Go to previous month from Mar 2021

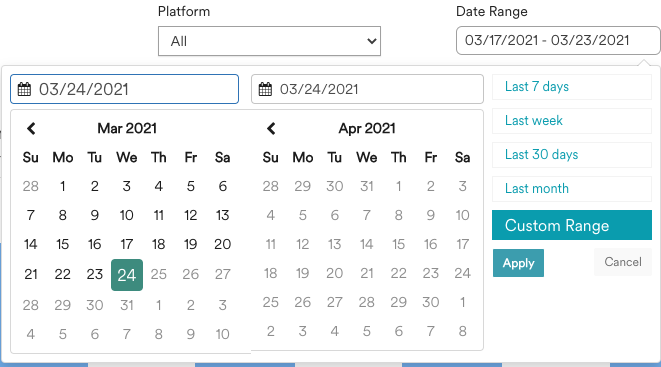(31, 129)
